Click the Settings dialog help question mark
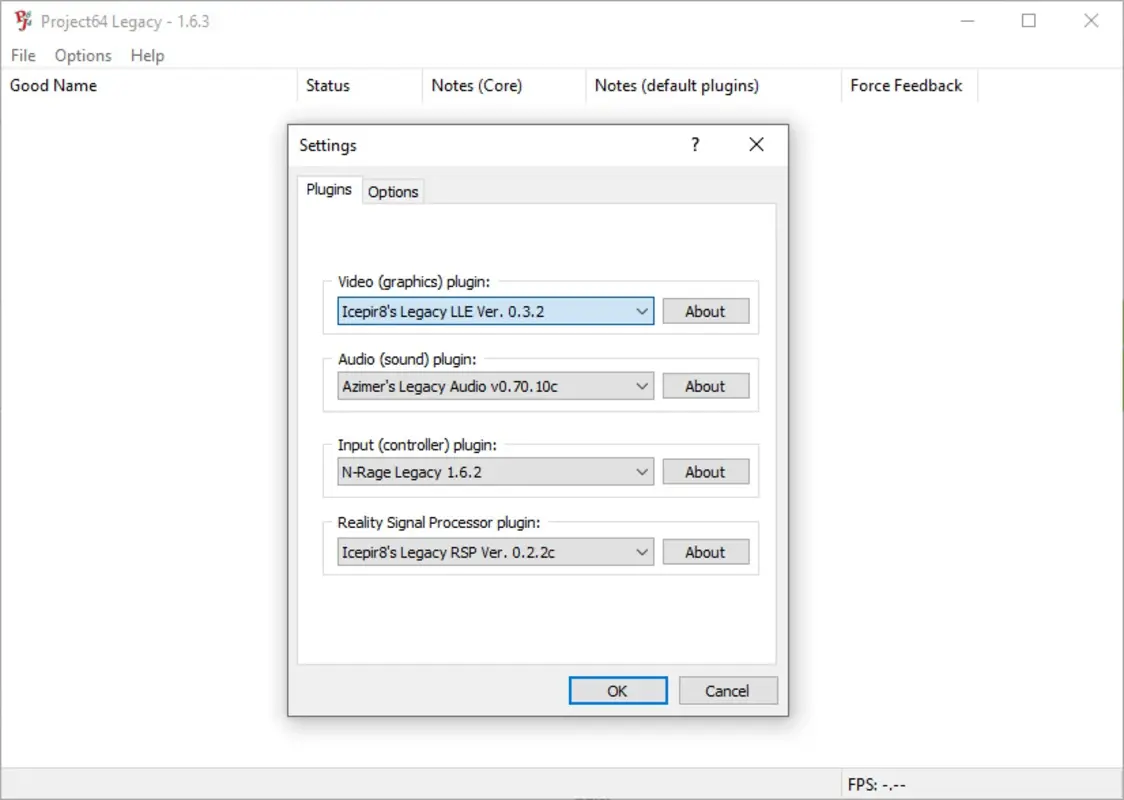Screen dimensions: 1124x800 (x=695, y=145)
